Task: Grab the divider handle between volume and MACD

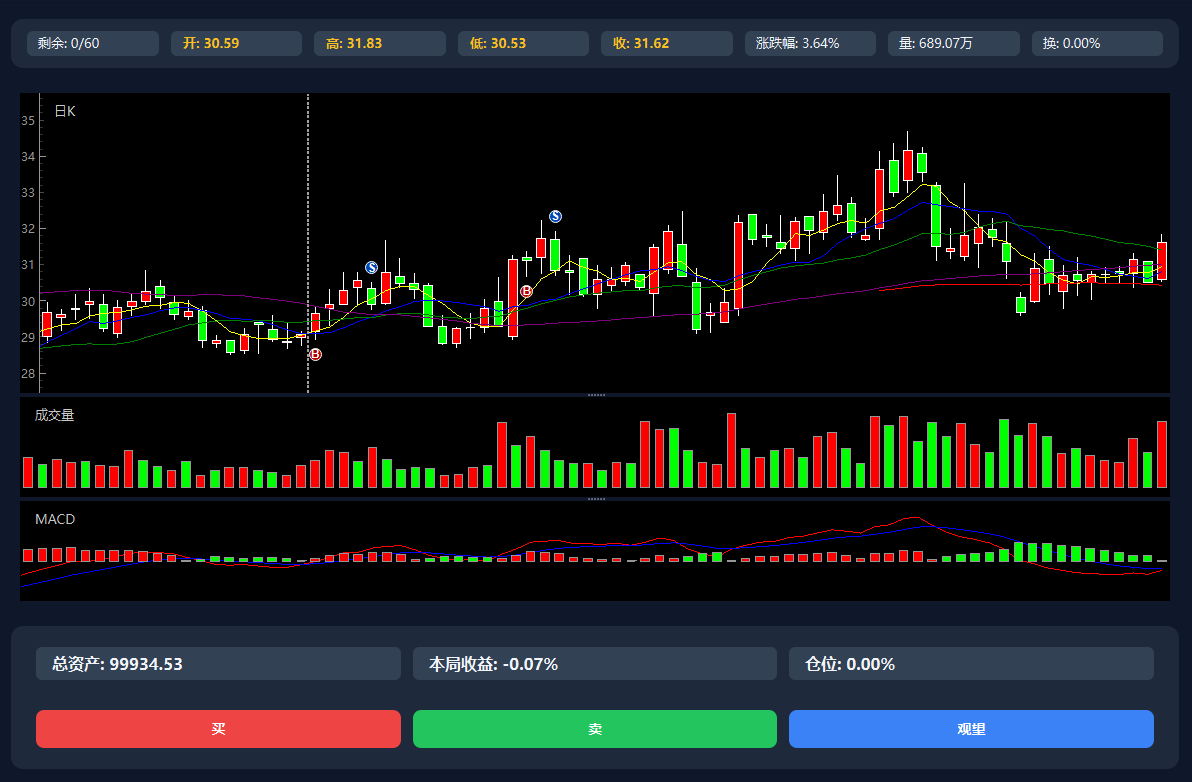Action: coord(596,498)
